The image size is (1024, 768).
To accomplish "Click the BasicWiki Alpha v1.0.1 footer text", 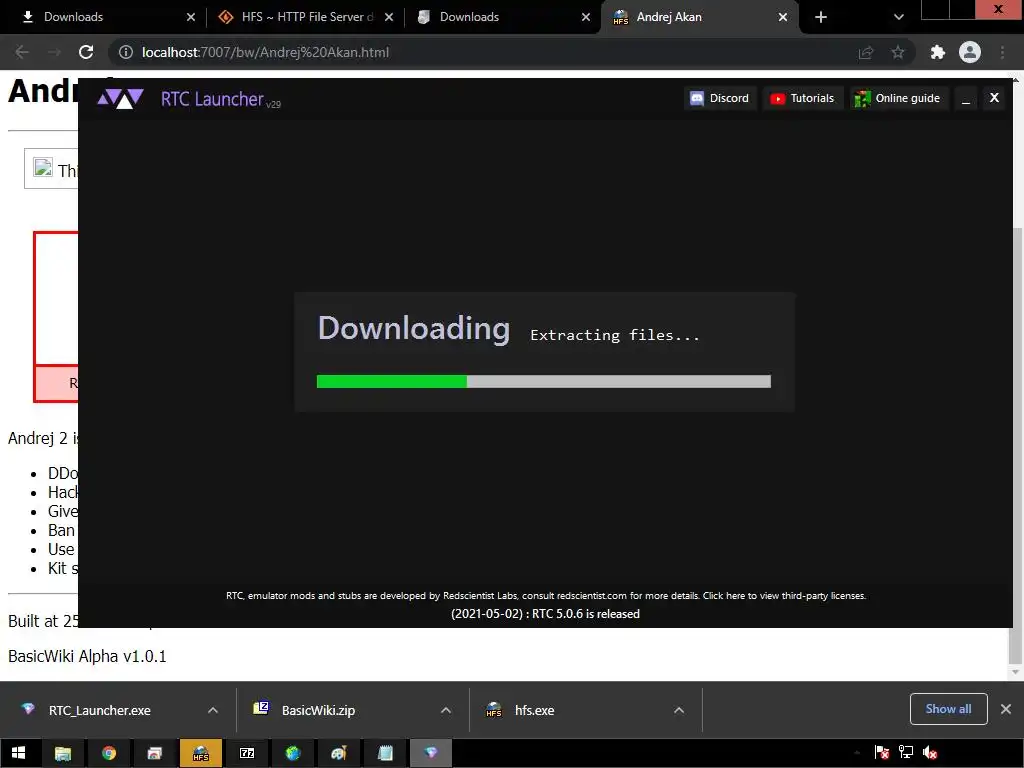I will coord(87,656).
